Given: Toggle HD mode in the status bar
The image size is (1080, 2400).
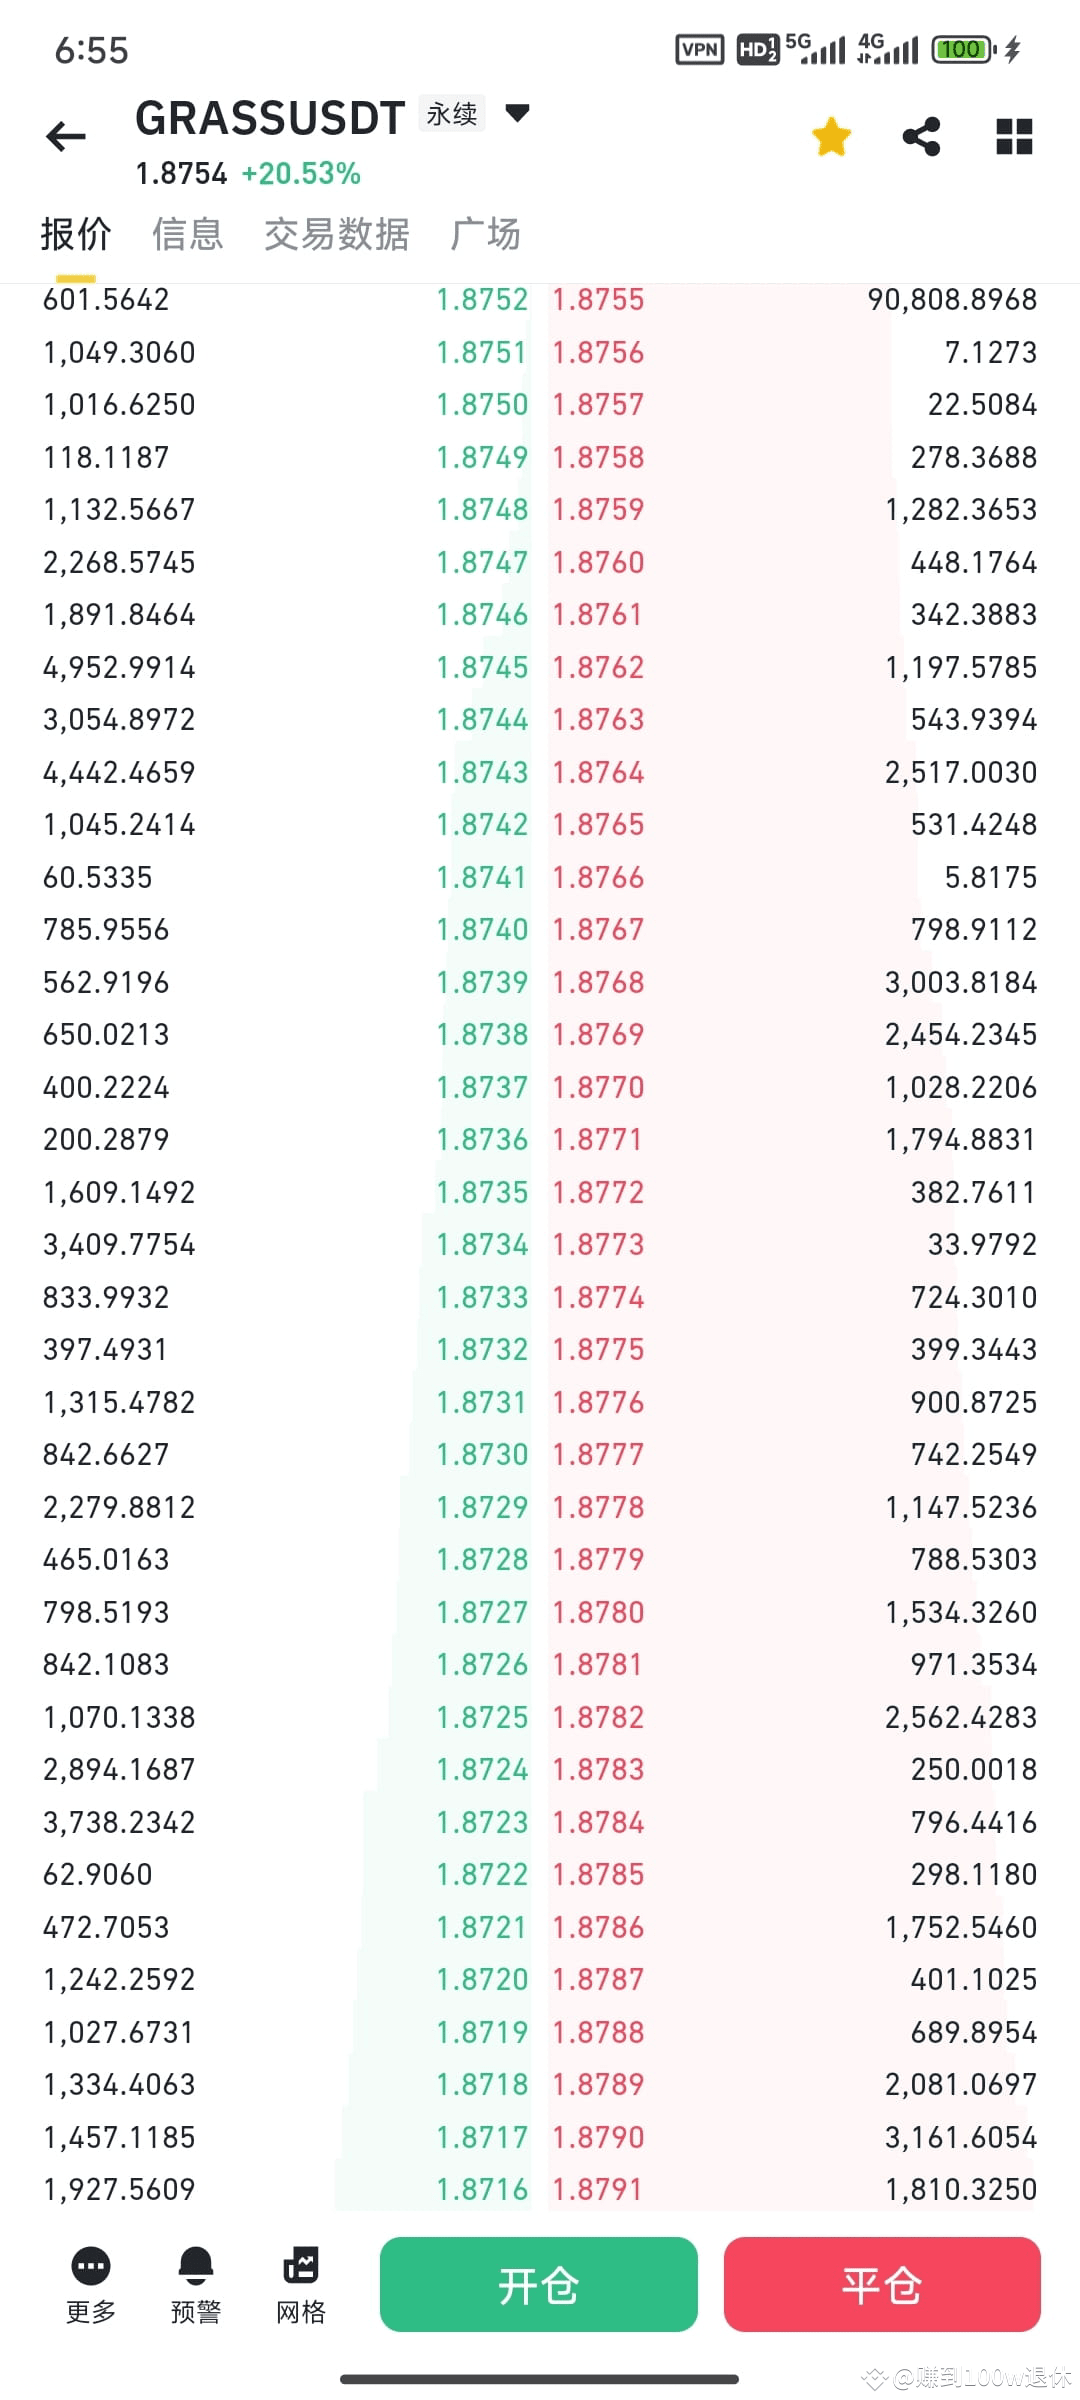Looking at the screenshot, I should click(757, 48).
